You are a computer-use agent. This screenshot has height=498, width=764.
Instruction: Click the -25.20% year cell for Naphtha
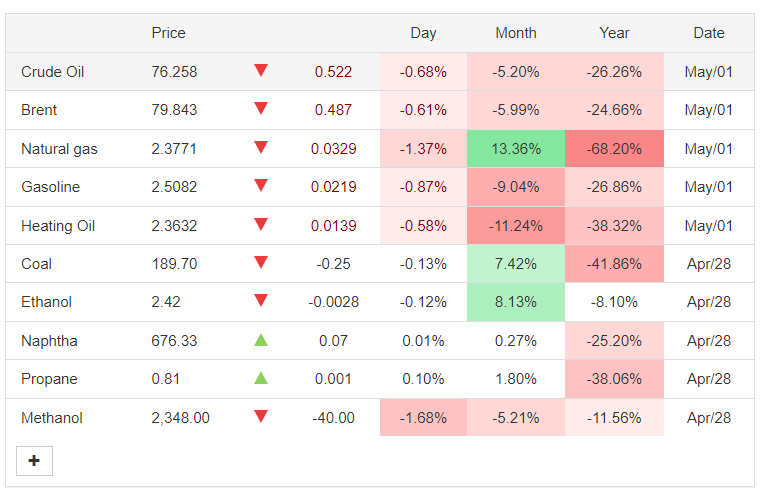pos(614,341)
